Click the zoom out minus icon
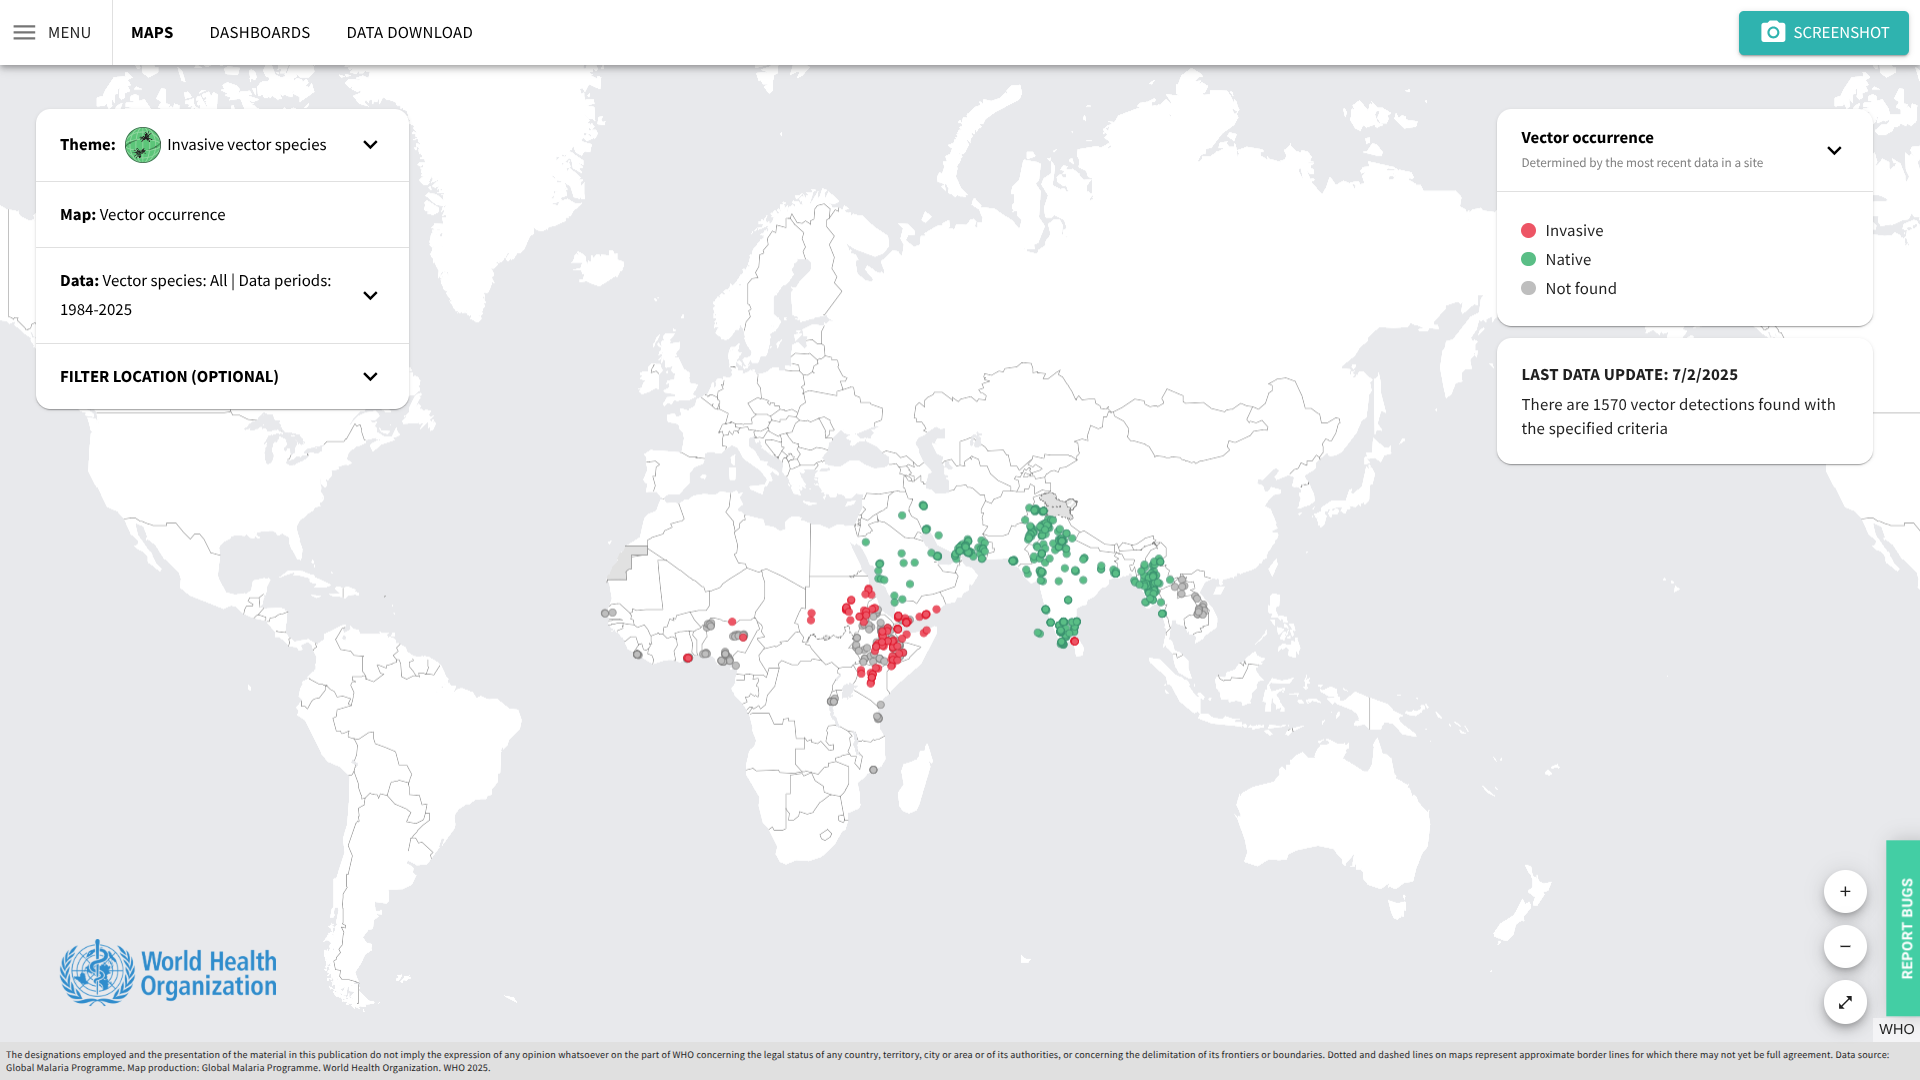 [1845, 946]
